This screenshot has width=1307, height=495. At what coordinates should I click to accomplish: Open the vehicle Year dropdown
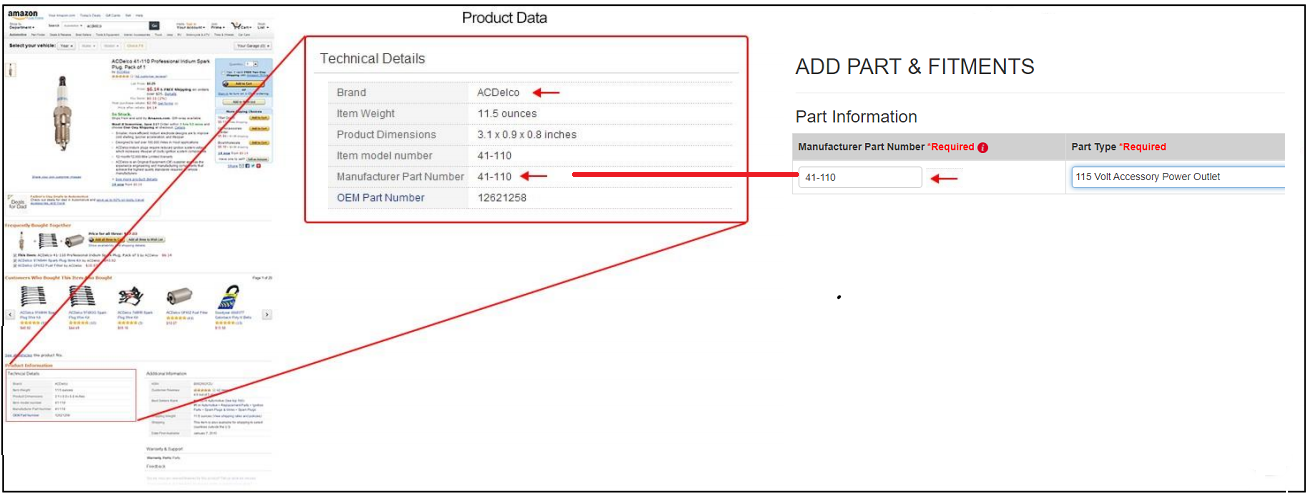(65, 45)
